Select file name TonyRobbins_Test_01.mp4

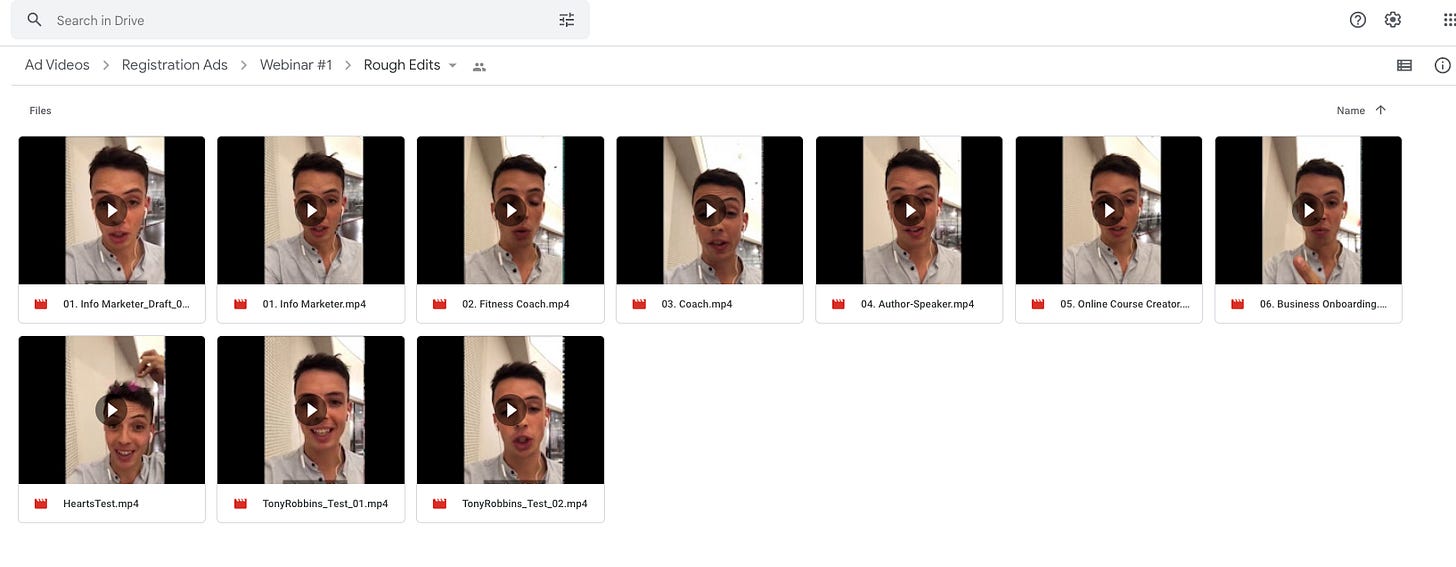click(325, 504)
